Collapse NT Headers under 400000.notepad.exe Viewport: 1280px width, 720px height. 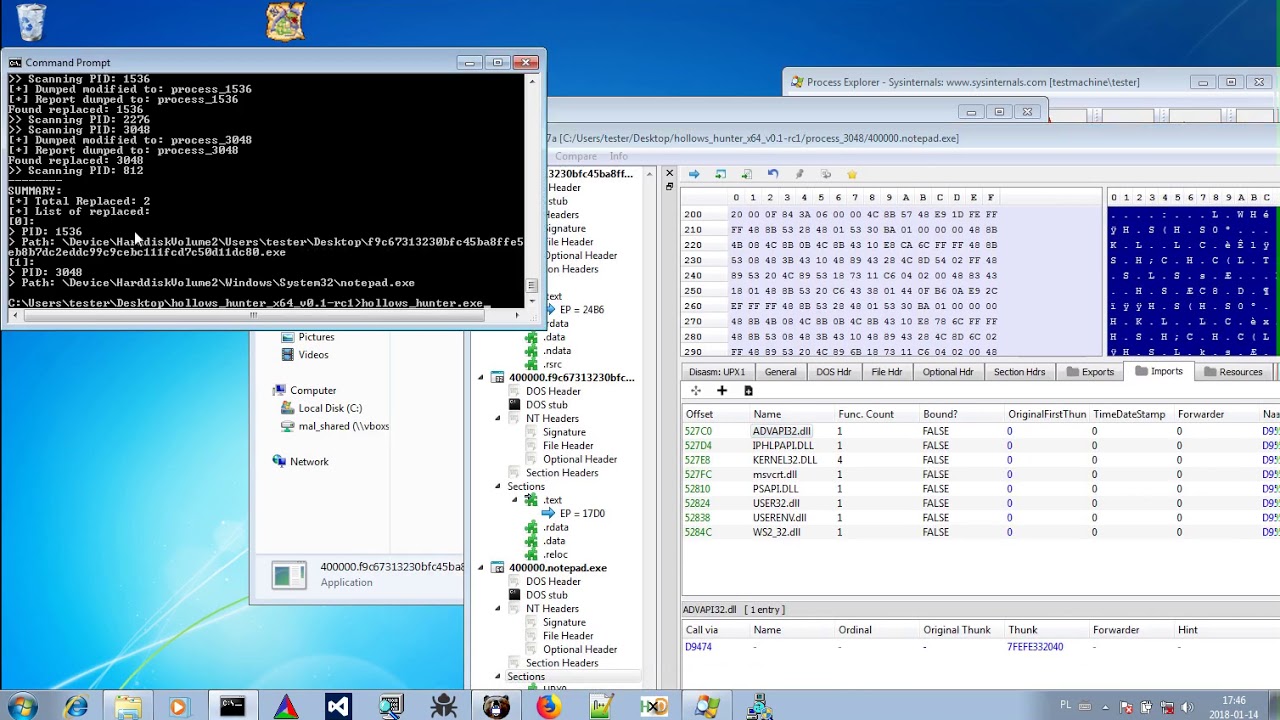click(x=498, y=609)
